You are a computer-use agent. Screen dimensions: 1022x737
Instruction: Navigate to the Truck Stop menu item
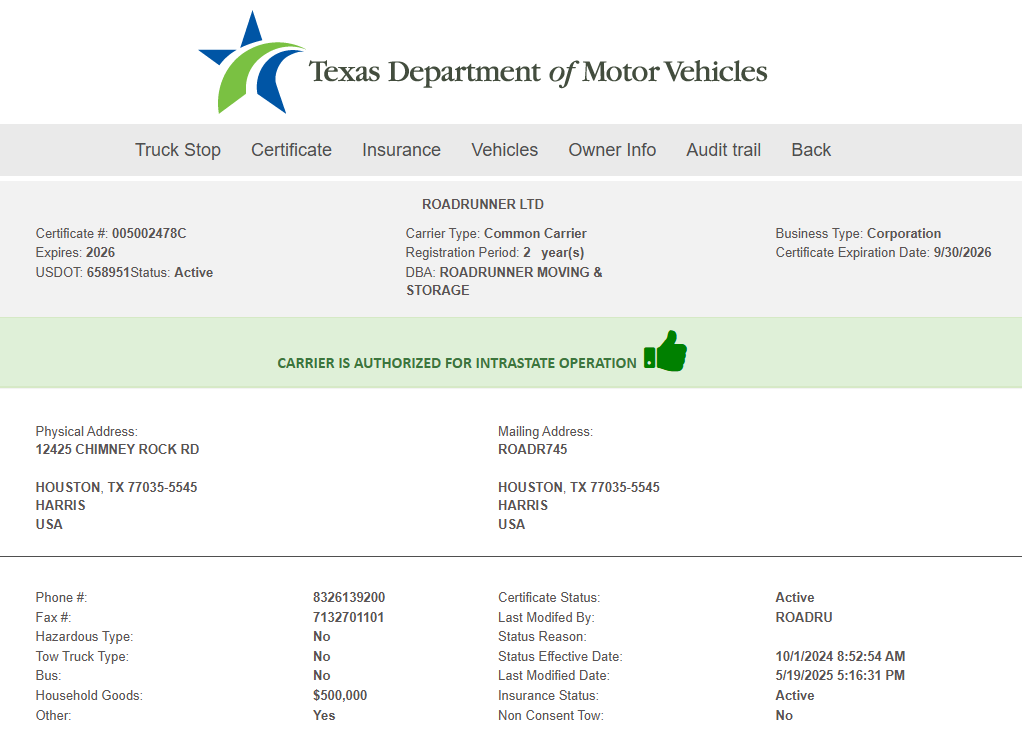pos(177,150)
